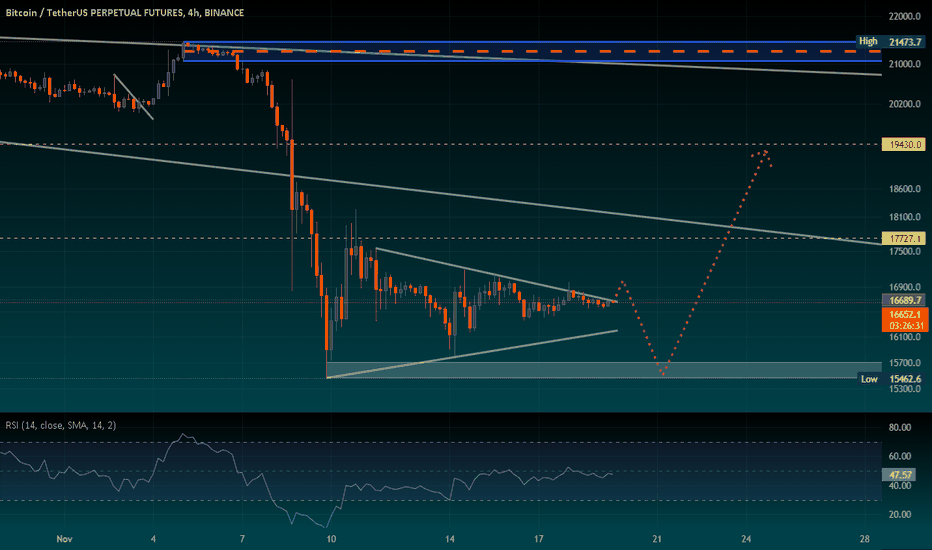The width and height of the screenshot is (932, 550).
Task: Select the orange dashed line in blue resistance box
Action: pos(532,52)
